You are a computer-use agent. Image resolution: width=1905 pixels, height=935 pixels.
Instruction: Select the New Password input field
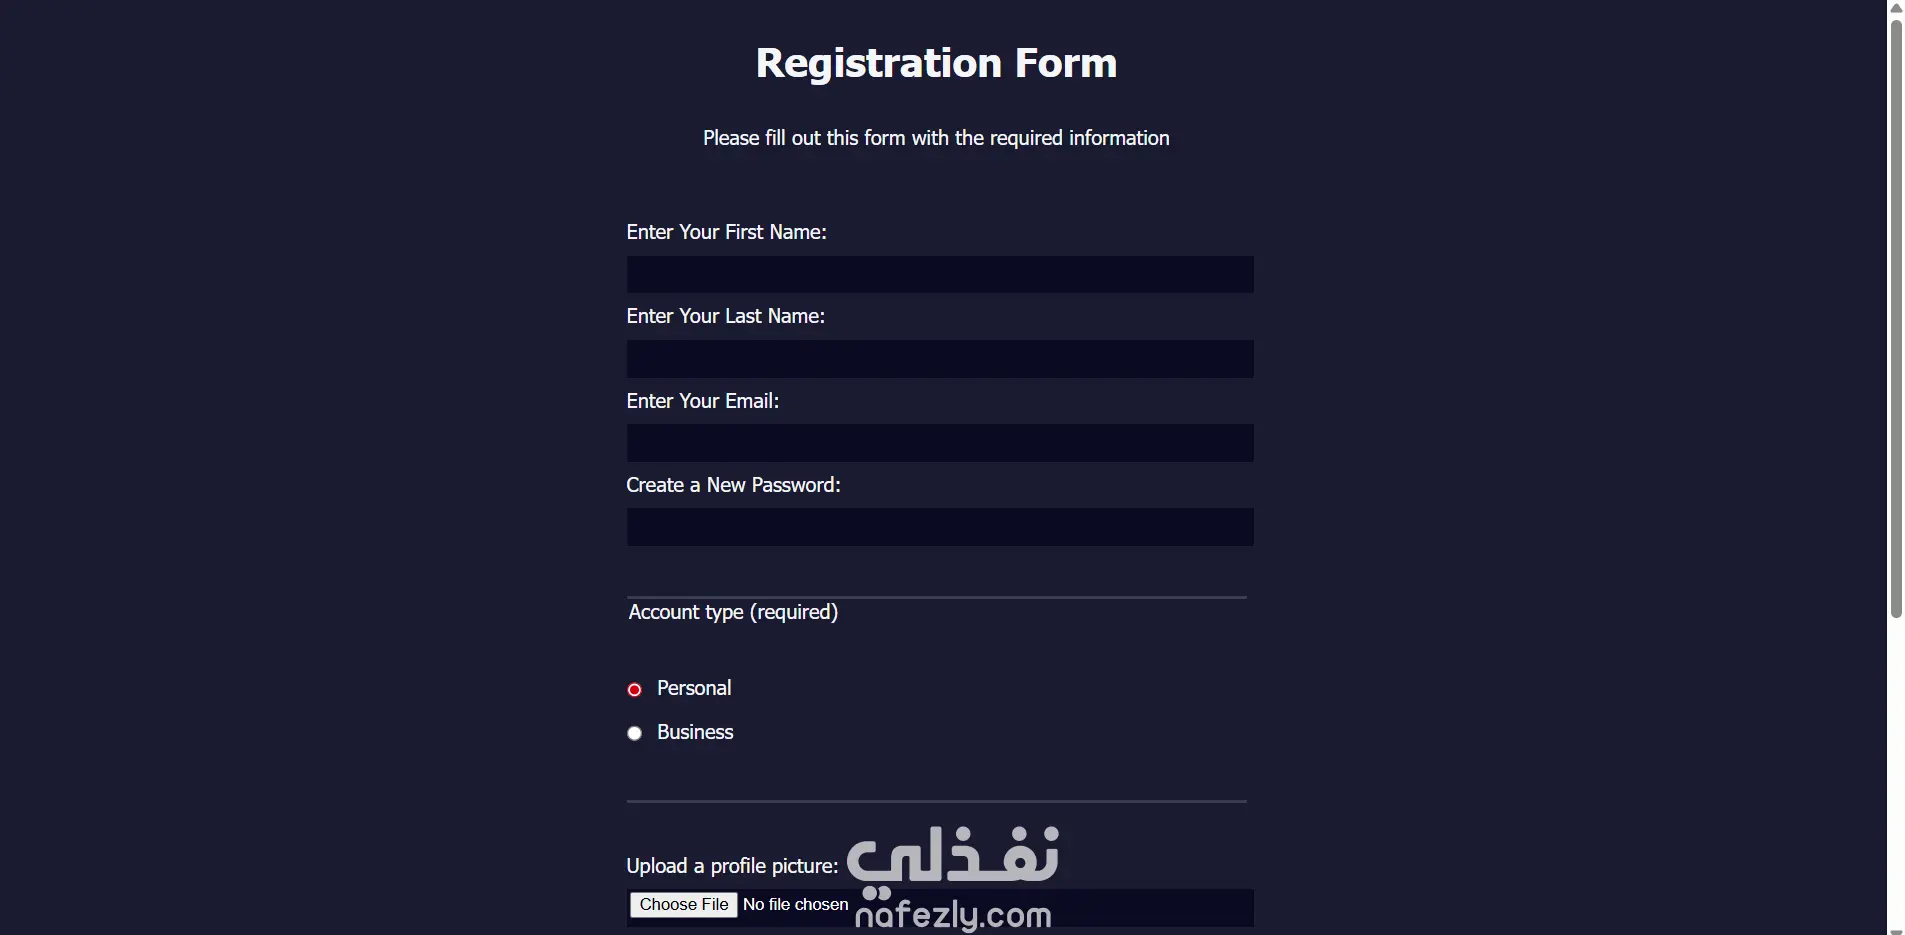tap(939, 527)
